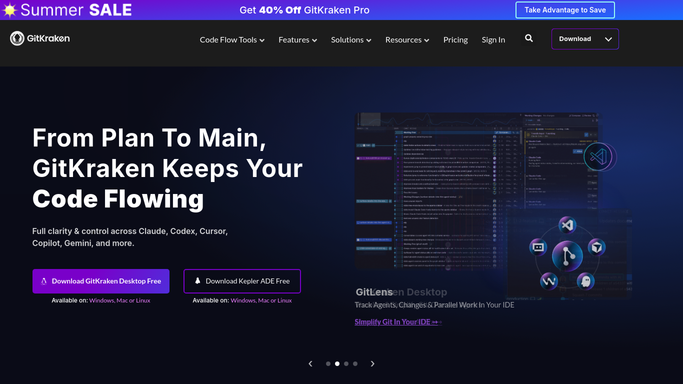Click the GitKraken logo
Image resolution: width=683 pixels, height=384 pixels.
point(40,38)
